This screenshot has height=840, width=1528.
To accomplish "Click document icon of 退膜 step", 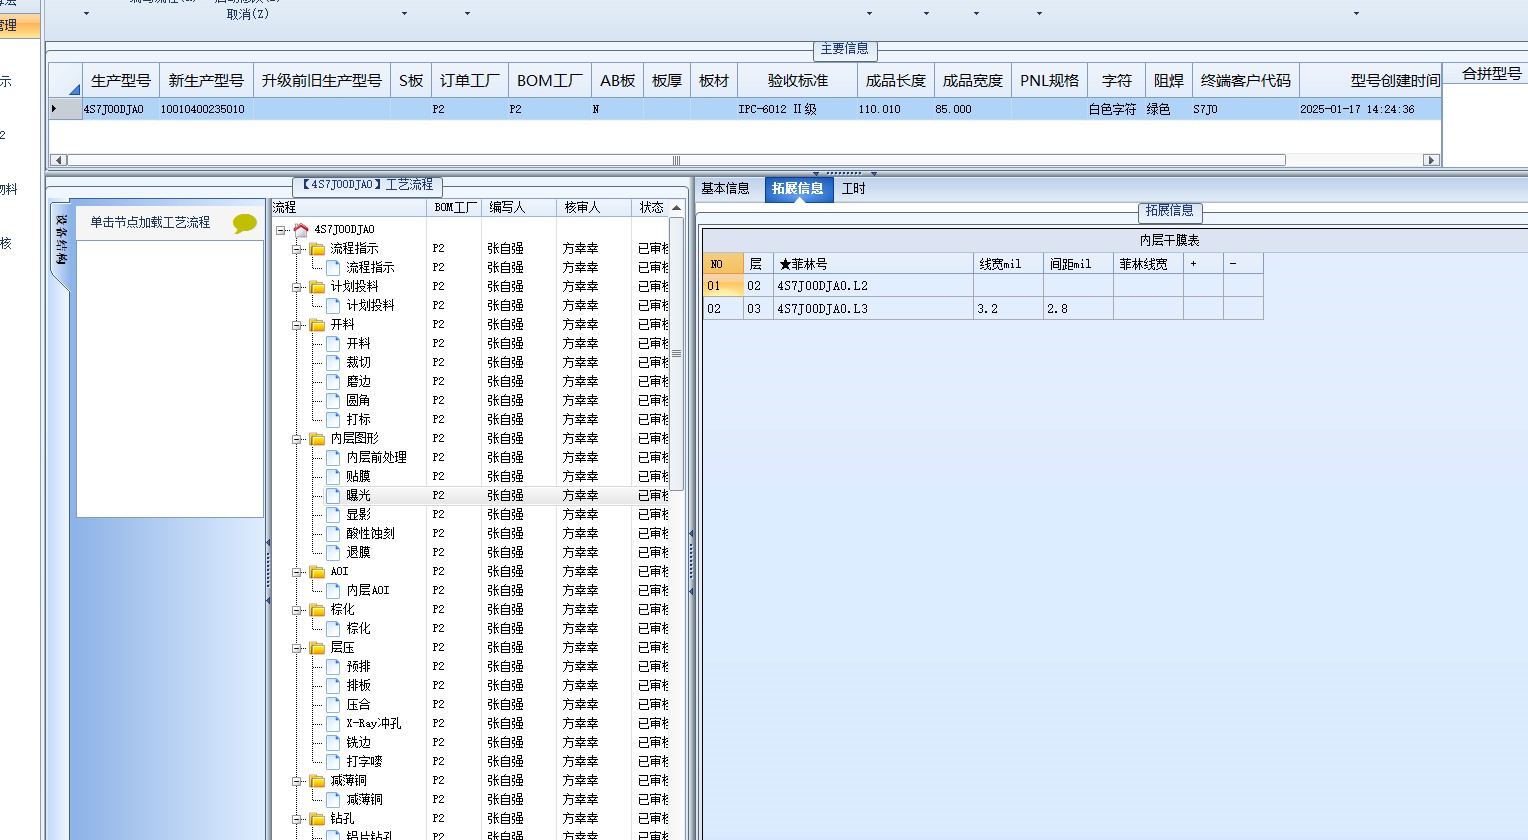I will tap(333, 553).
